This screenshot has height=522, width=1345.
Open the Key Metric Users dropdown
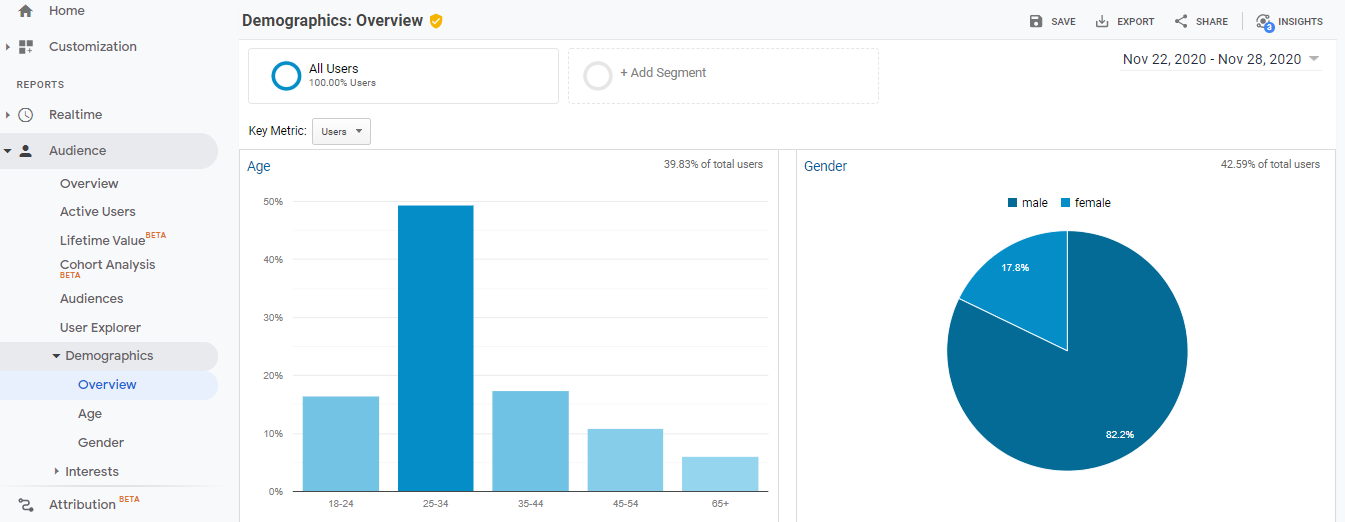[x=341, y=131]
